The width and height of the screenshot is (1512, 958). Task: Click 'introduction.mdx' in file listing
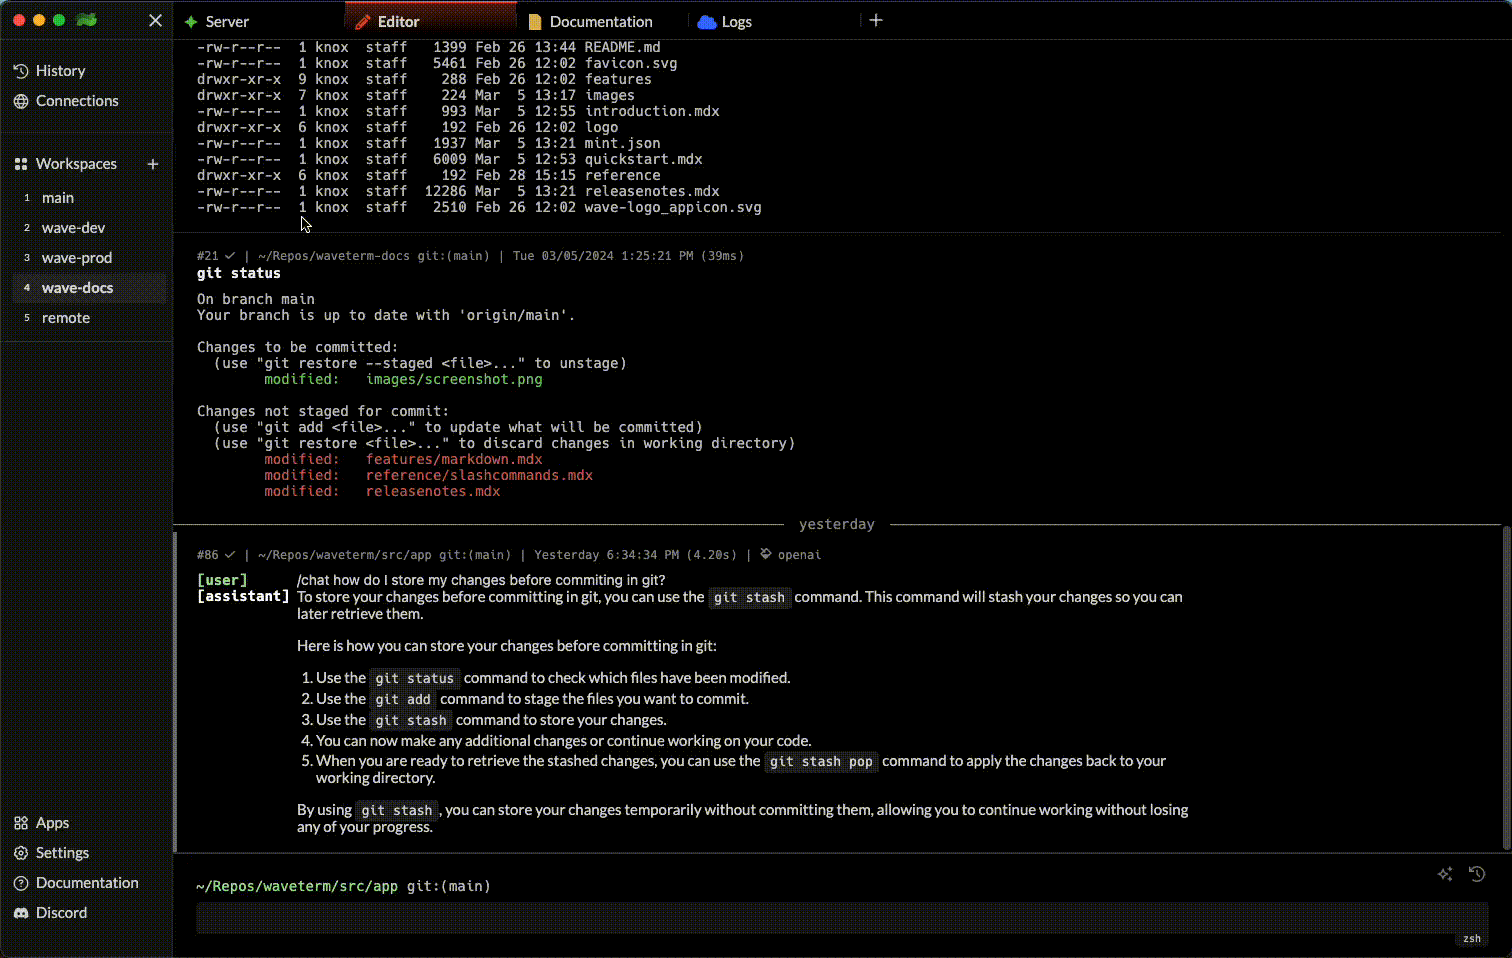pyautogui.click(x=652, y=111)
